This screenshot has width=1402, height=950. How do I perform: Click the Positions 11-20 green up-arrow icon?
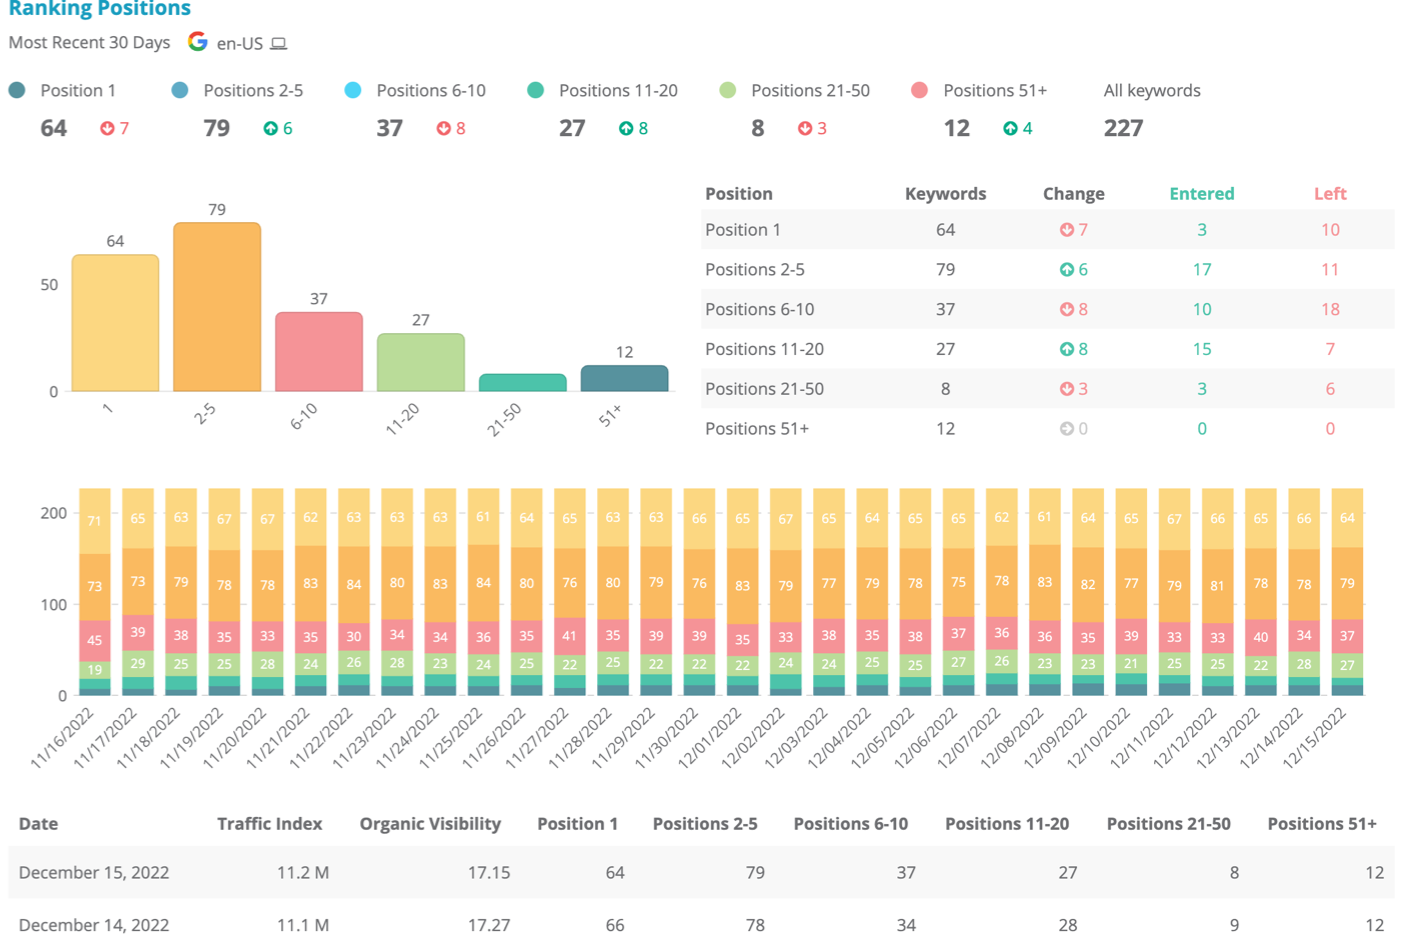coord(626,128)
